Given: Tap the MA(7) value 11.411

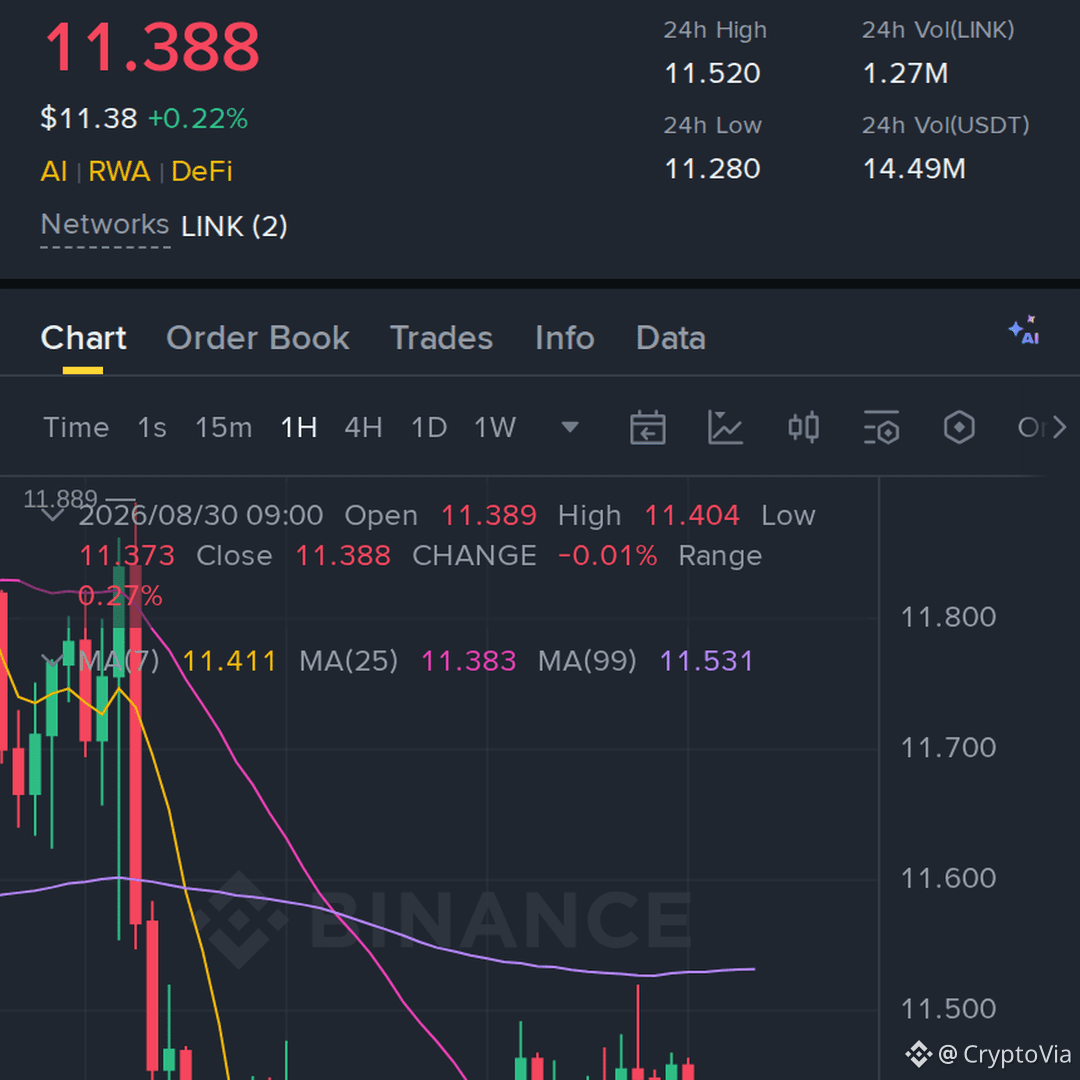Looking at the screenshot, I should coord(229,661).
